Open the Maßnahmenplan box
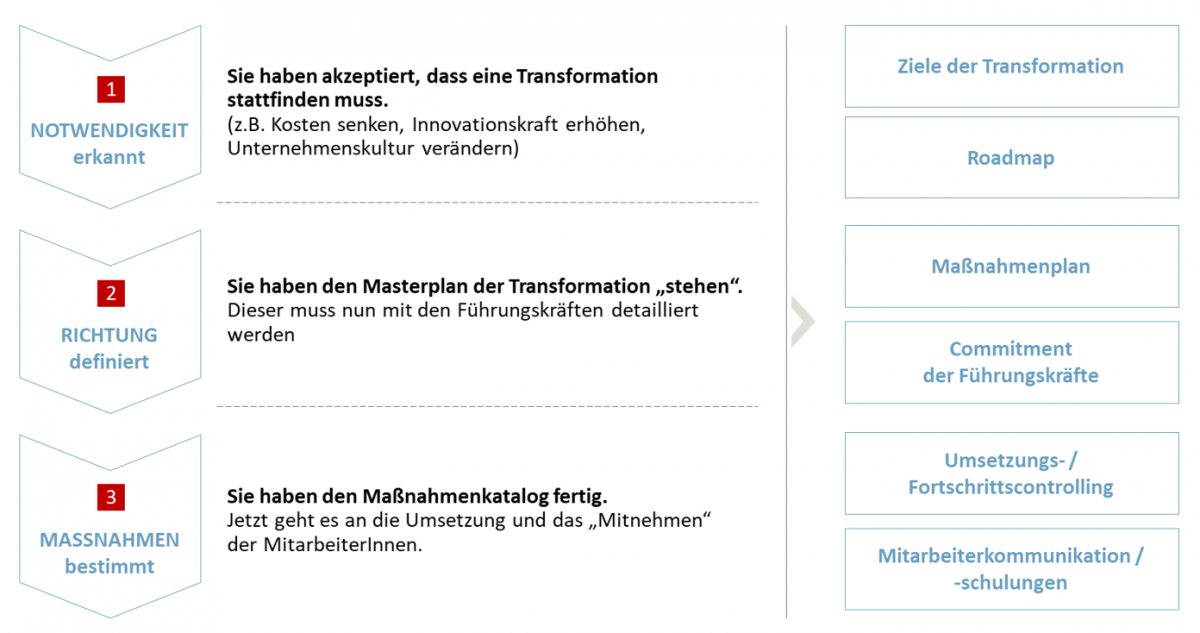The height and width of the screenshot is (633, 1200). (1012, 267)
